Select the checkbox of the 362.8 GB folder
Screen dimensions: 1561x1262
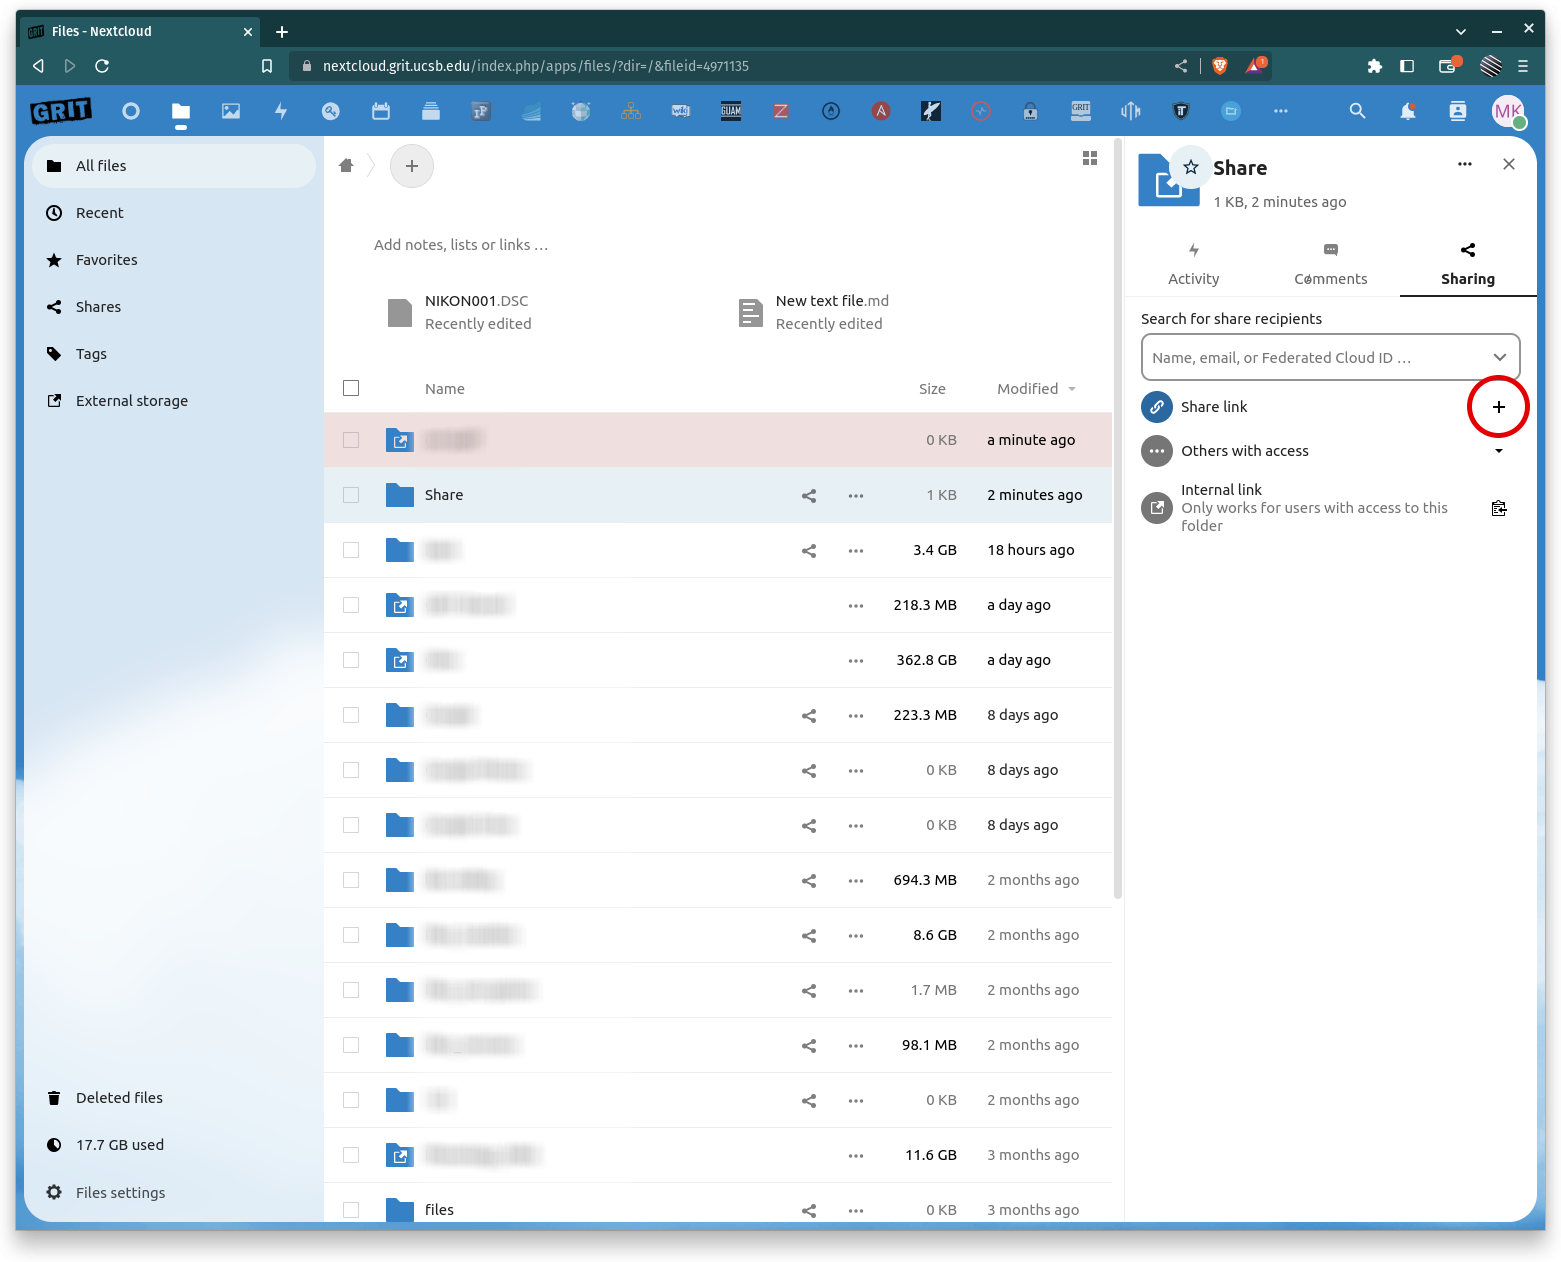pyautogui.click(x=351, y=660)
